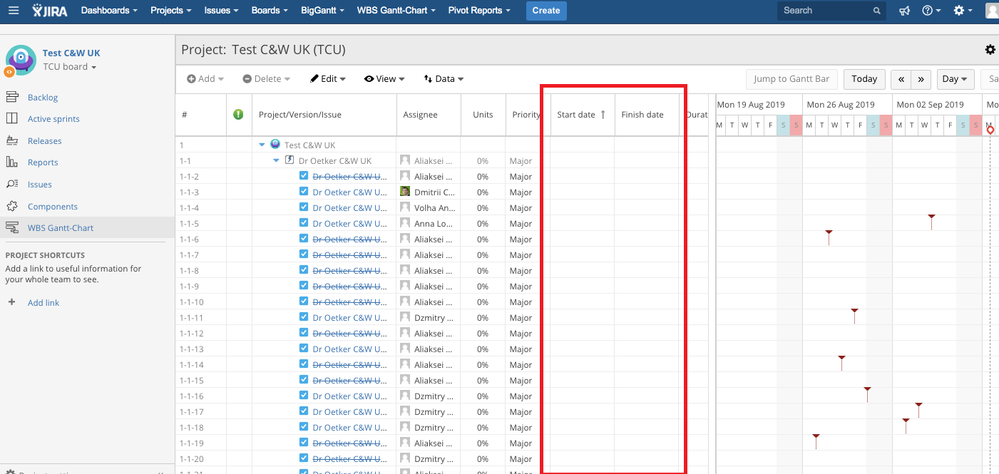This screenshot has height=474, width=999.
Task: Click the Search input field
Action: [x=831, y=10]
